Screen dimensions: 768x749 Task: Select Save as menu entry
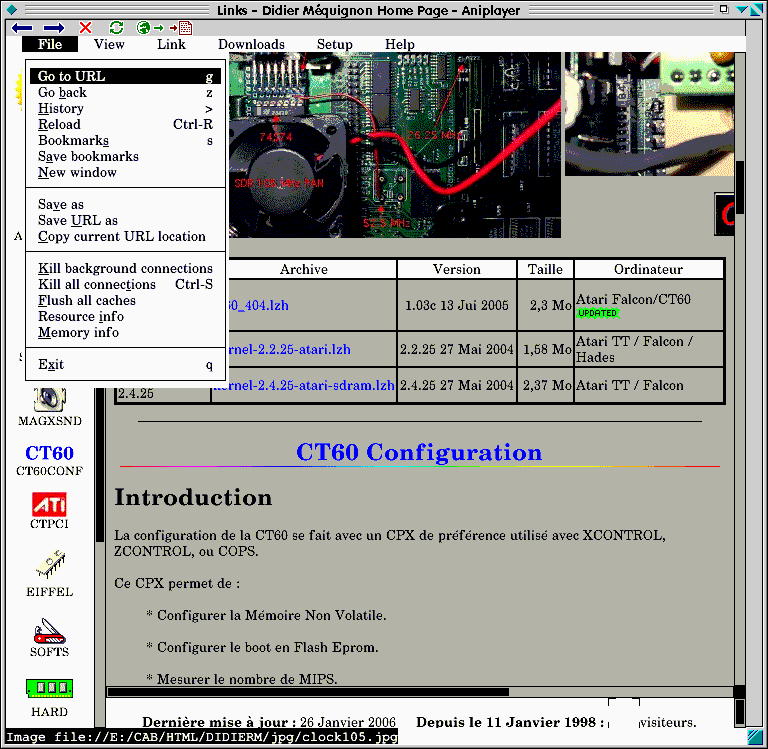[125, 204]
